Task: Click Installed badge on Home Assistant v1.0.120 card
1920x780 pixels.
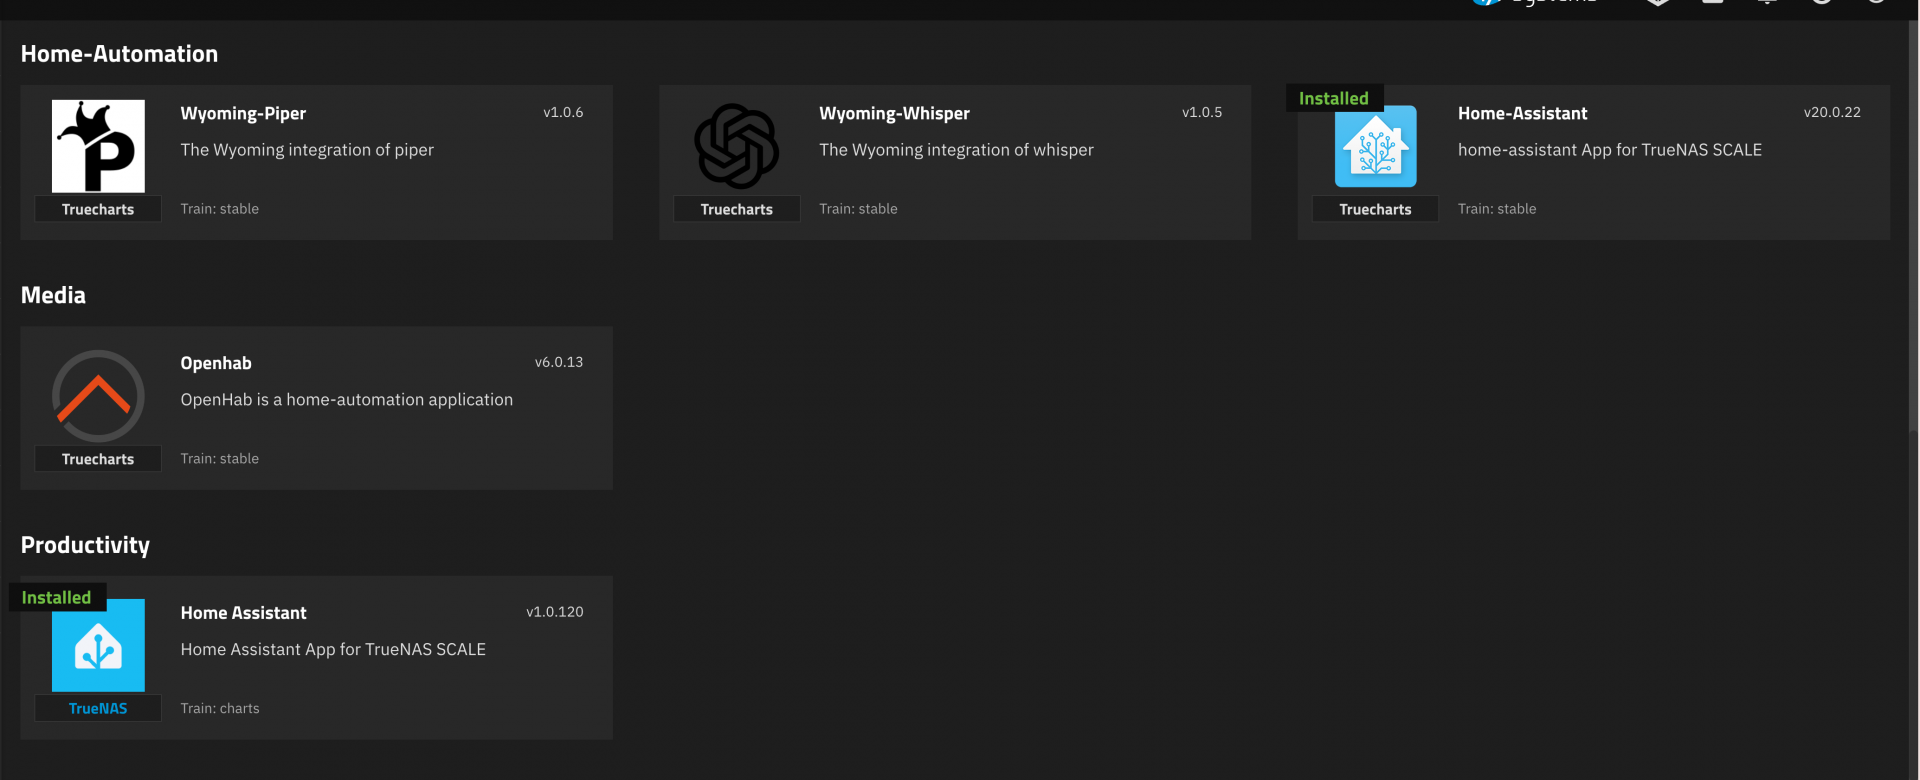Action: (x=57, y=597)
